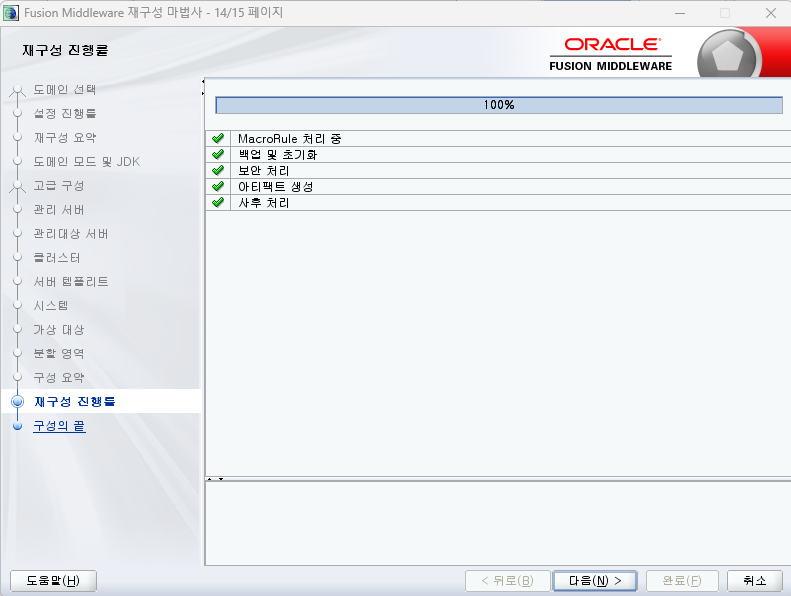This screenshot has width=791, height=596.
Task: Click the MacroRule 처리 중 row text
Action: click(290, 138)
